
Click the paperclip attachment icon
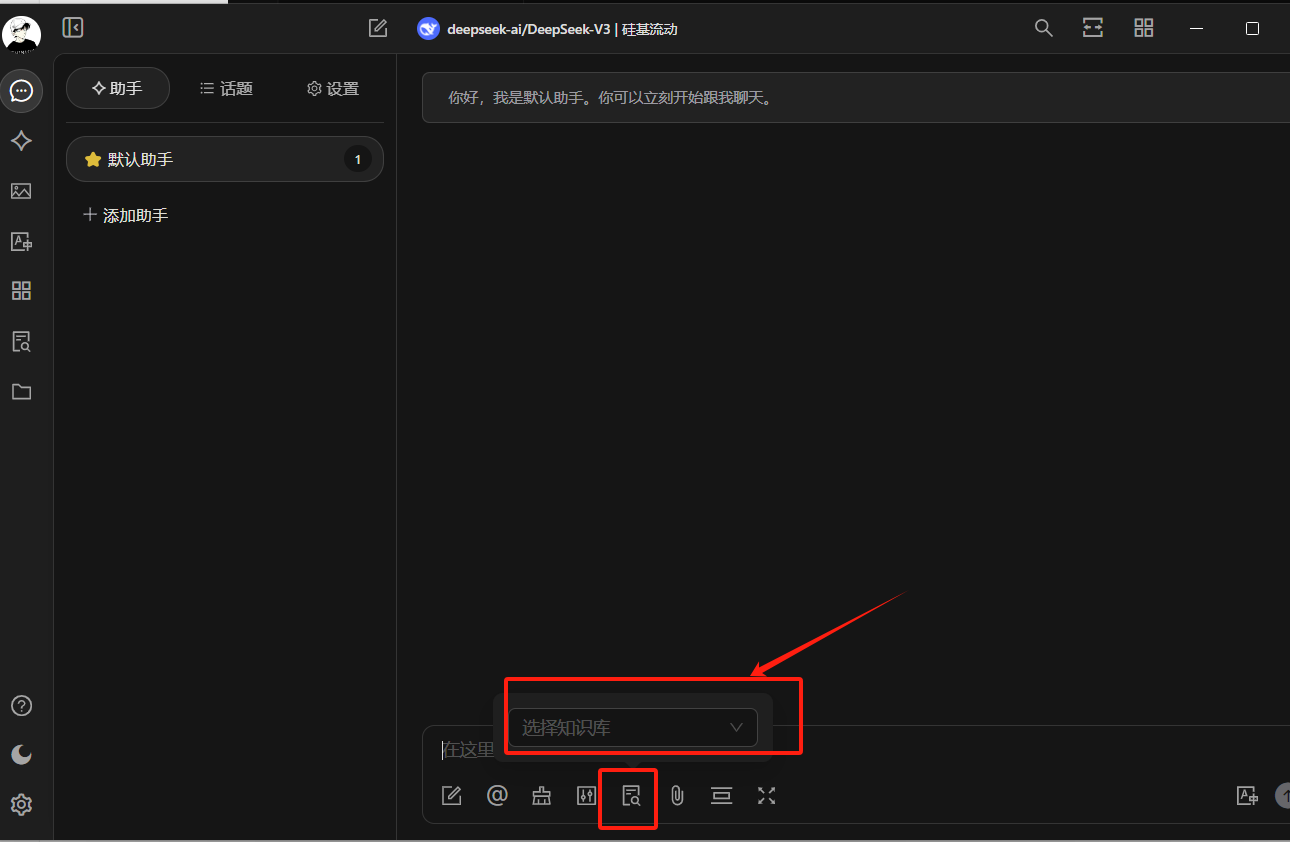[677, 796]
